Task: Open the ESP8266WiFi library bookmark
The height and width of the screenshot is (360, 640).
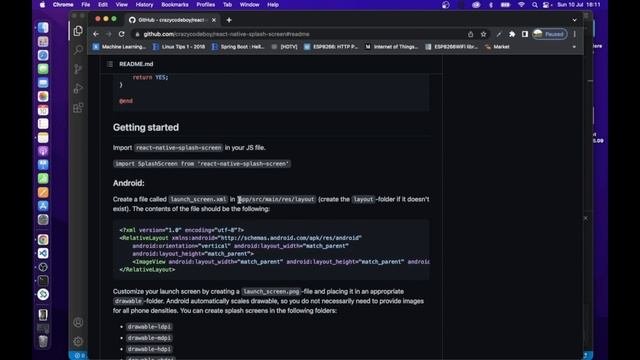Action: point(451,47)
